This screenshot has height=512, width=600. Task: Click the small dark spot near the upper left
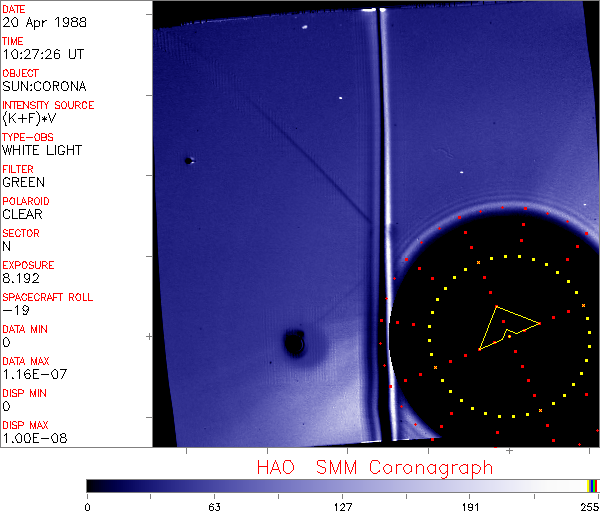pyautogui.click(x=187, y=160)
